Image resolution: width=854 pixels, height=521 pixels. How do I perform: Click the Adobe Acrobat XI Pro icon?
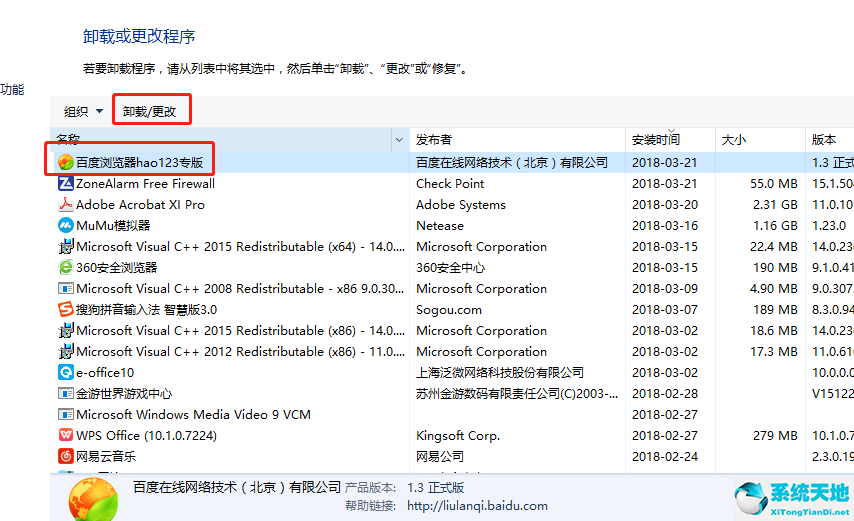click(x=65, y=204)
